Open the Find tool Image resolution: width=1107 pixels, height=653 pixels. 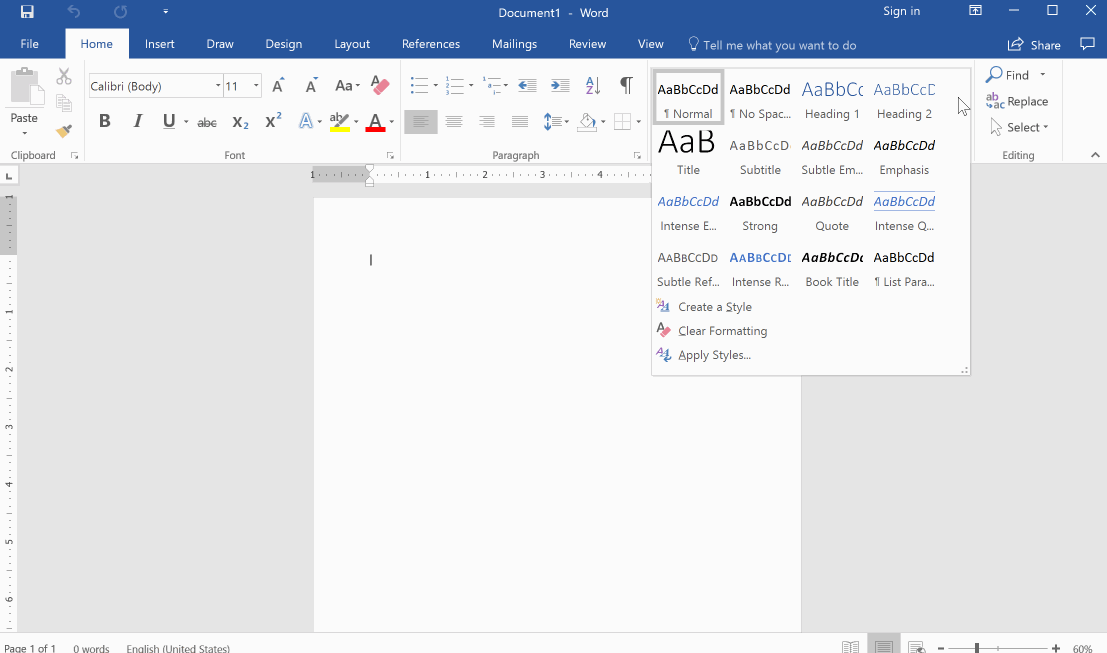click(1010, 74)
